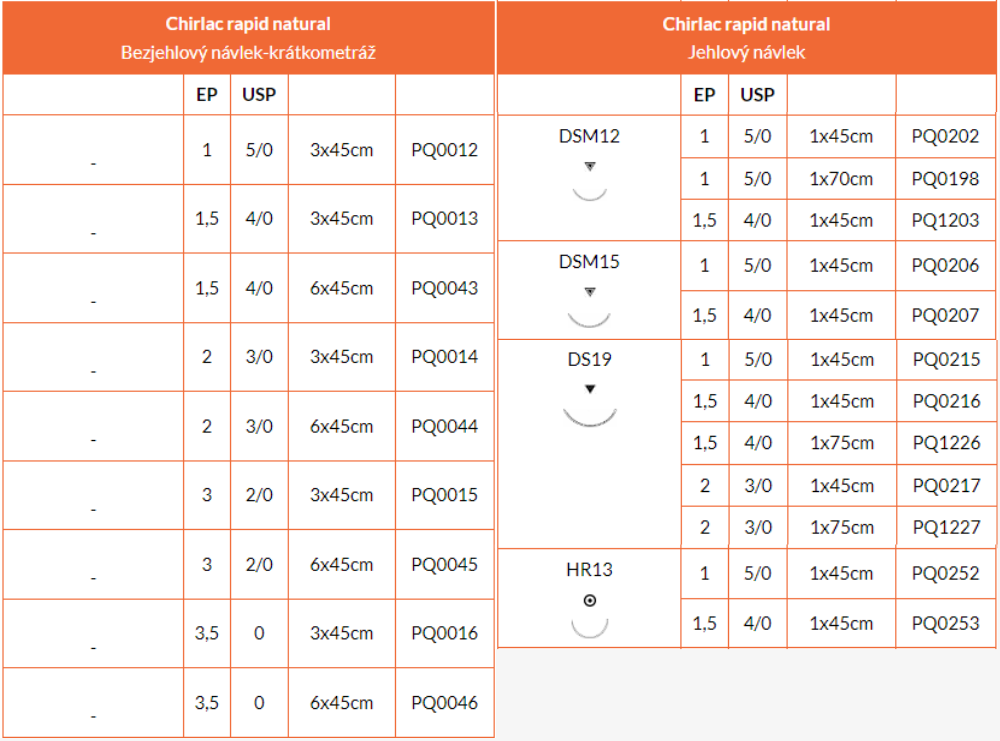The height and width of the screenshot is (741, 1000).
Task: Click the DS19 black triangle needle icon
Action: 590,389
